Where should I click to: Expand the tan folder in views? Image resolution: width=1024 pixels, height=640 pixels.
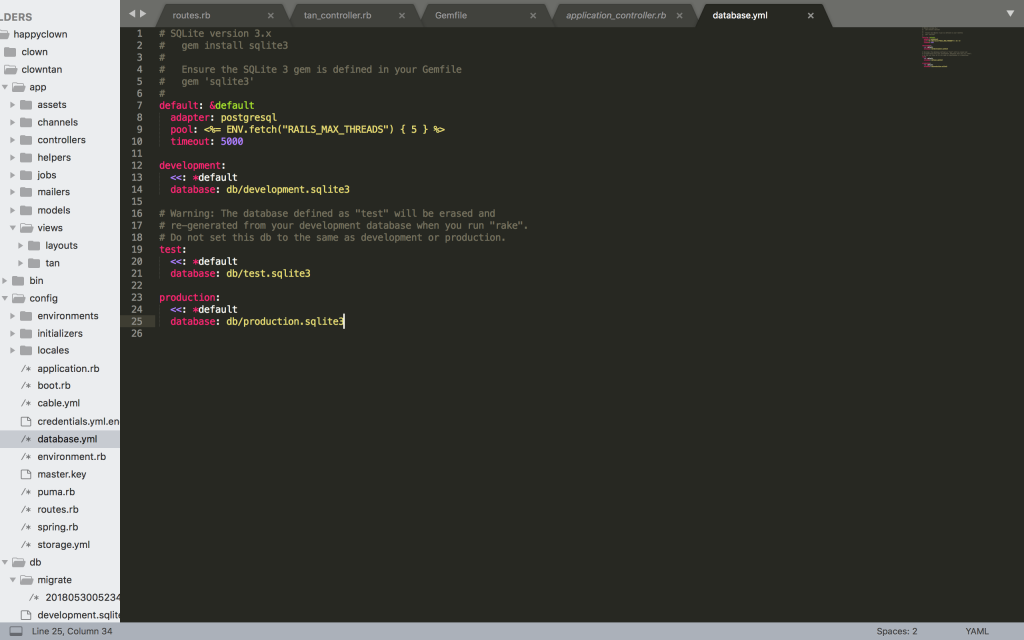click(20, 263)
